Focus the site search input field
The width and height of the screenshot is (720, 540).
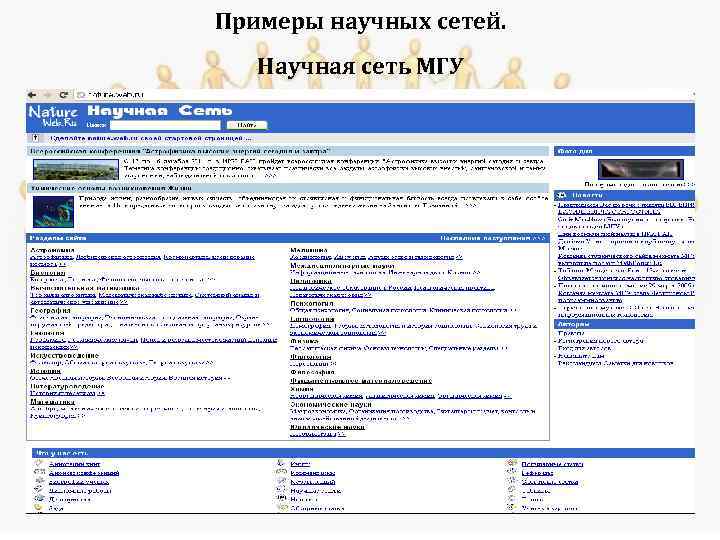tap(165, 125)
